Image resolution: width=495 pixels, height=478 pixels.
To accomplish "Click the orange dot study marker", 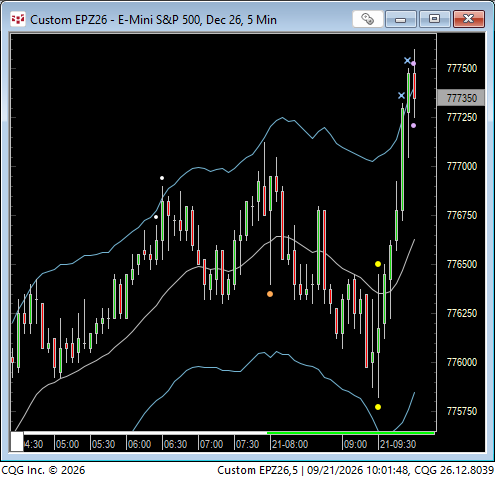I will click(x=270, y=294).
